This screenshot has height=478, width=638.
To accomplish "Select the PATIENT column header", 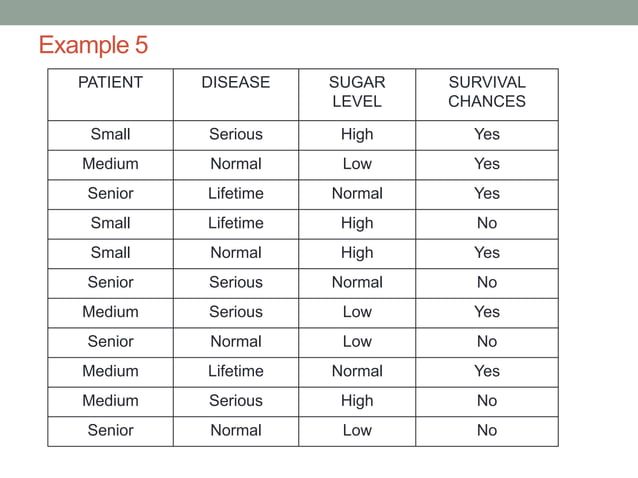I will tap(110, 82).
